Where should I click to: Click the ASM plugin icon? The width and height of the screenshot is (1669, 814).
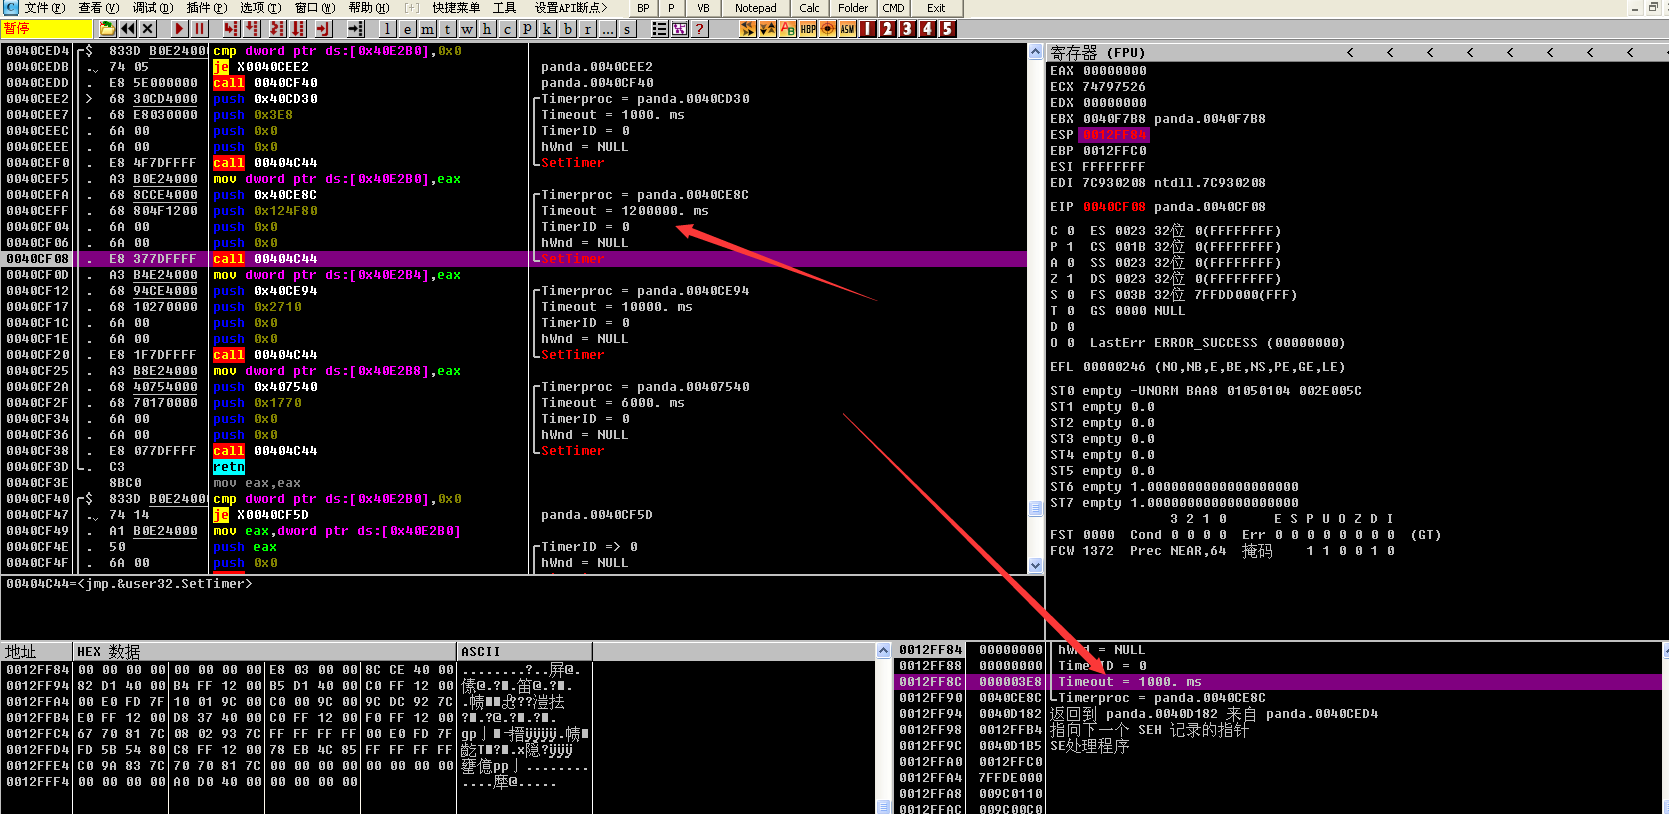[848, 28]
